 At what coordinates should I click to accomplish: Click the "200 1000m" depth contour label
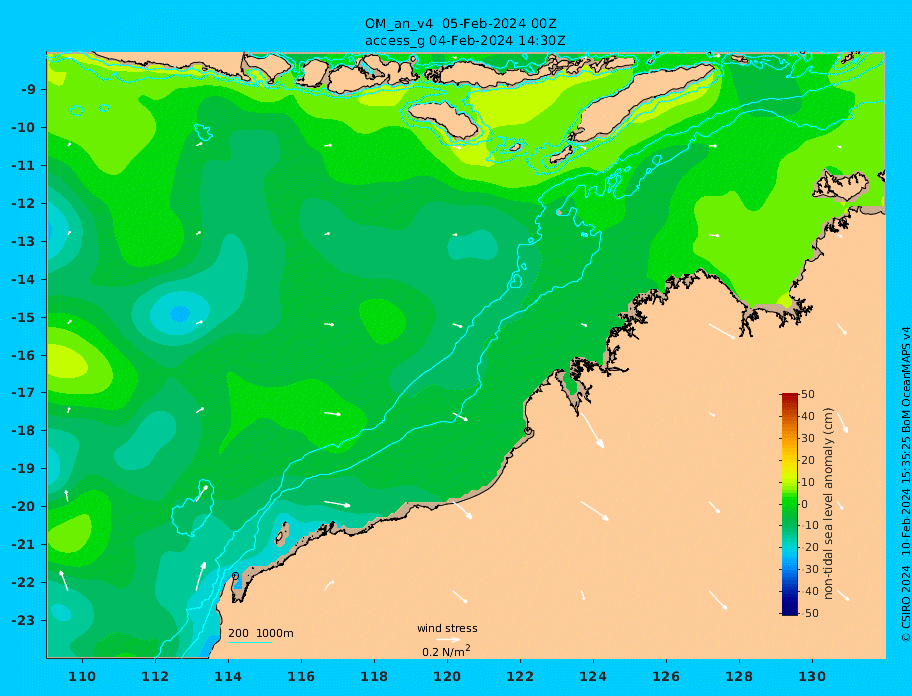261,633
